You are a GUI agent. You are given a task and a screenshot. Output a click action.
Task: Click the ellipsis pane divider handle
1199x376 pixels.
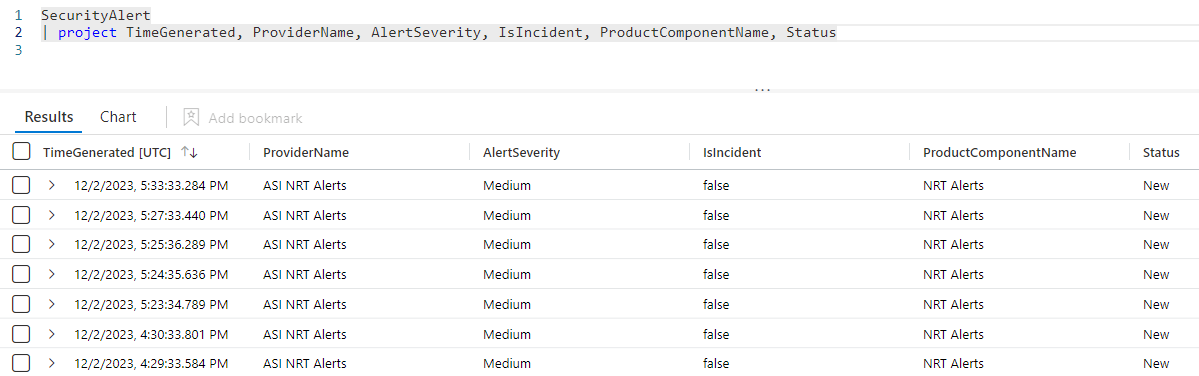[x=762, y=90]
